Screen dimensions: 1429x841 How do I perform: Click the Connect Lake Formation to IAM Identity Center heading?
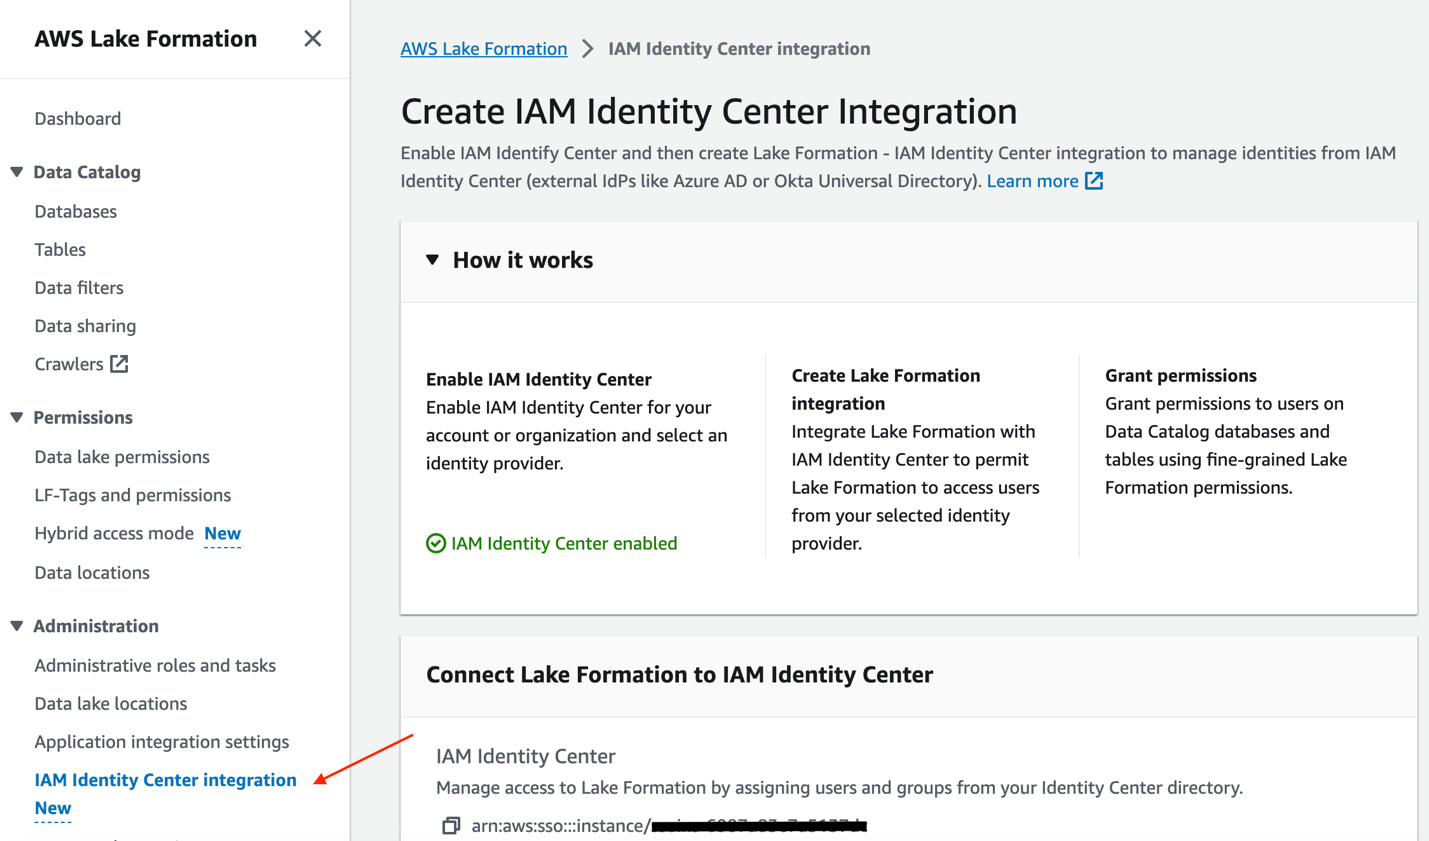tap(680, 675)
